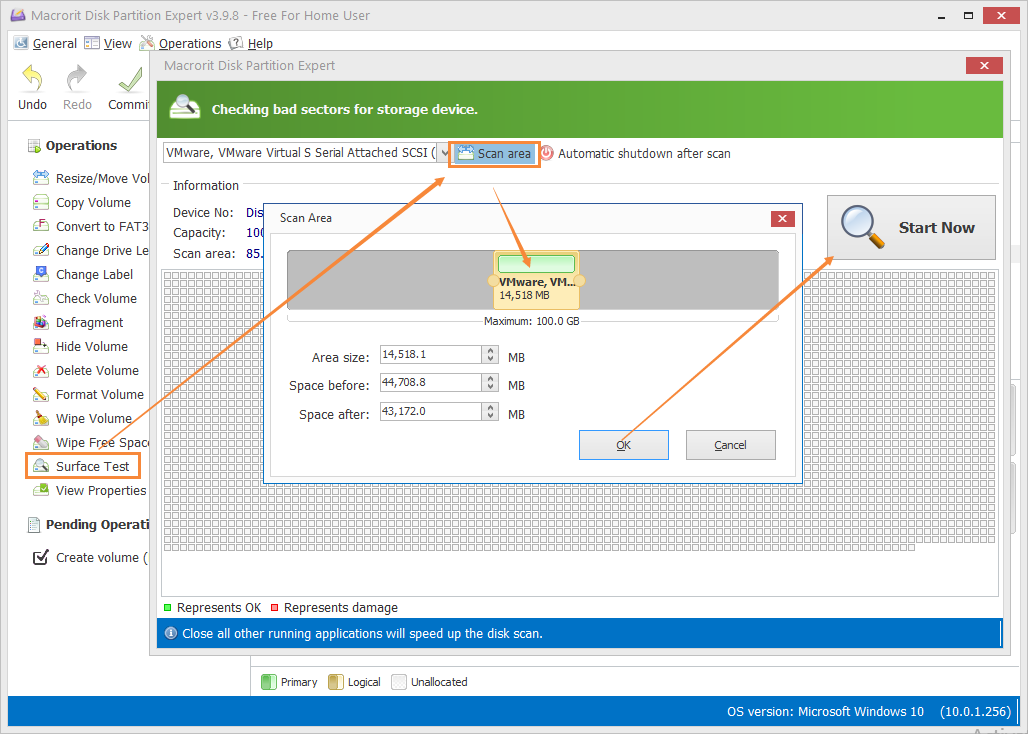
Task: Click the 'Represents damage' legend text
Action: point(341,608)
